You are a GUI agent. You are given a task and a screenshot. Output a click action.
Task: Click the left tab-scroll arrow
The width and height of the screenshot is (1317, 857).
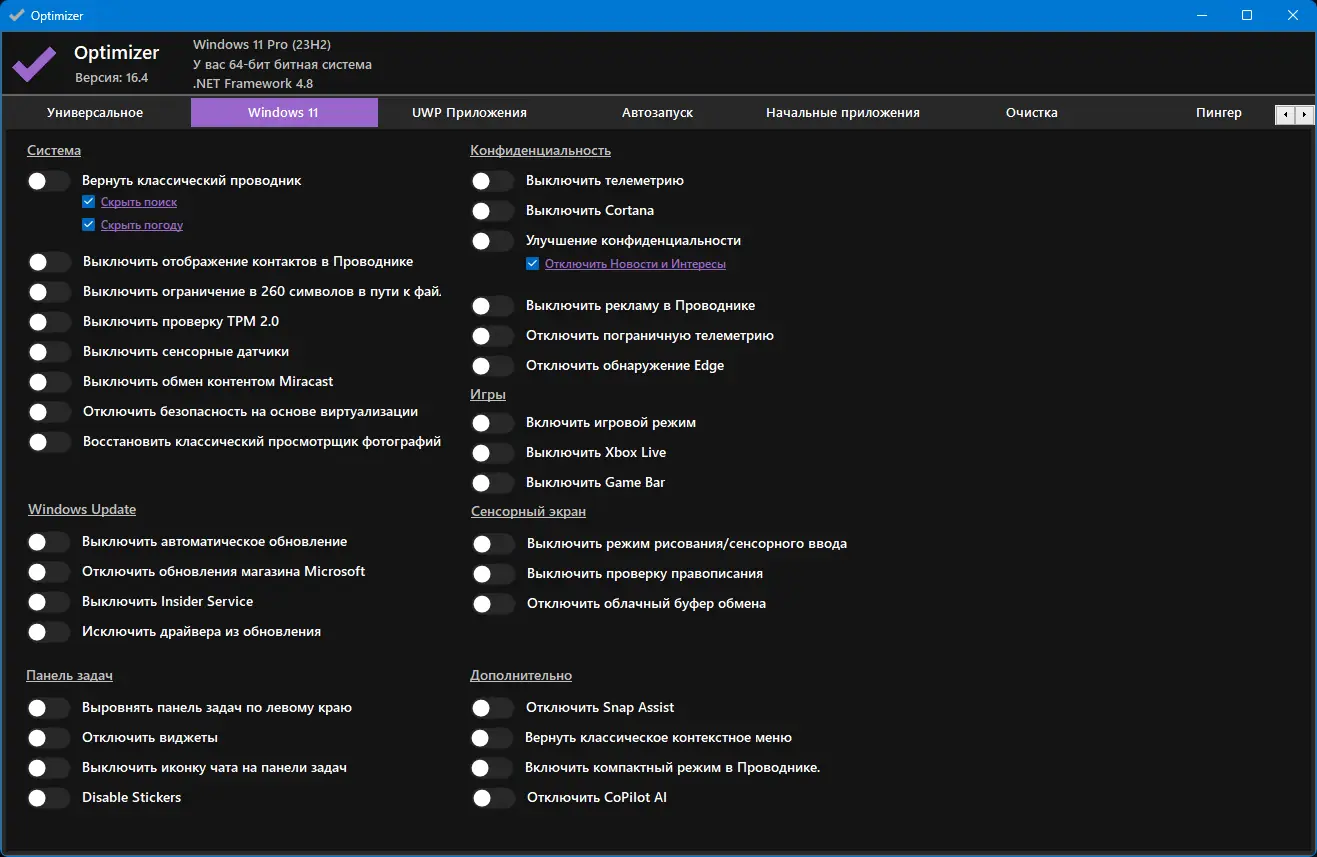pyautogui.click(x=1286, y=115)
